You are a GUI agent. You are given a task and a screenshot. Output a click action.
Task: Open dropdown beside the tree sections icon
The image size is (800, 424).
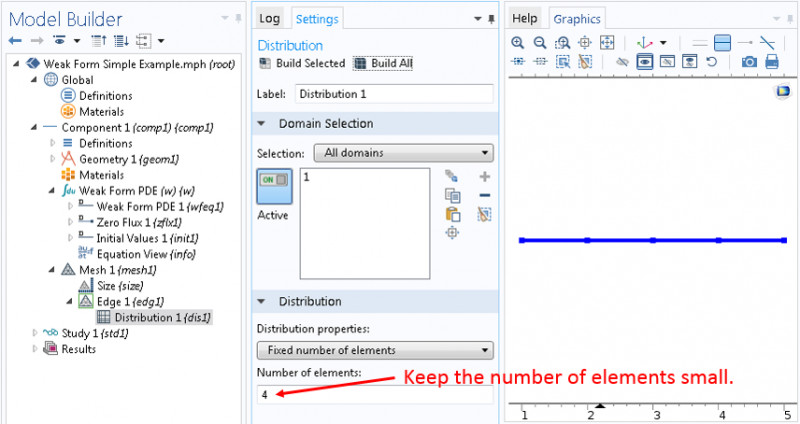coord(161,41)
